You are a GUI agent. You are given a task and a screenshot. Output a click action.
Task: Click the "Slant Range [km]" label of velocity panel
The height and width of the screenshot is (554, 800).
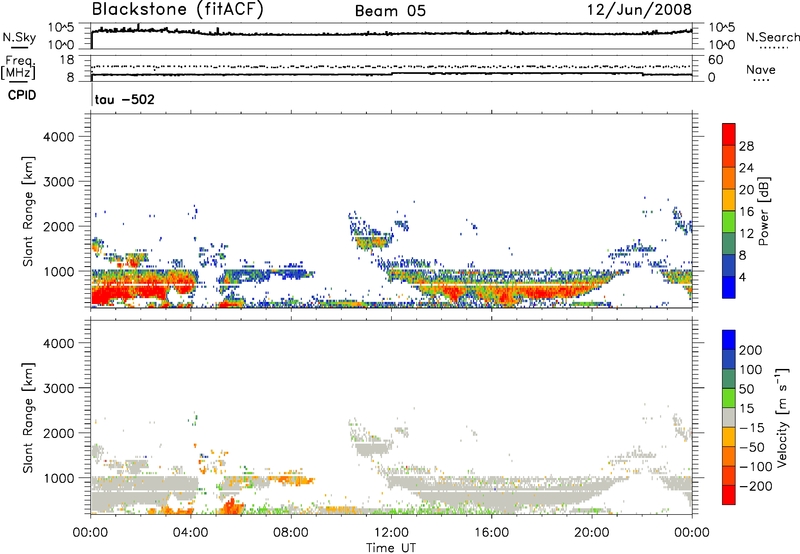click(x=28, y=418)
